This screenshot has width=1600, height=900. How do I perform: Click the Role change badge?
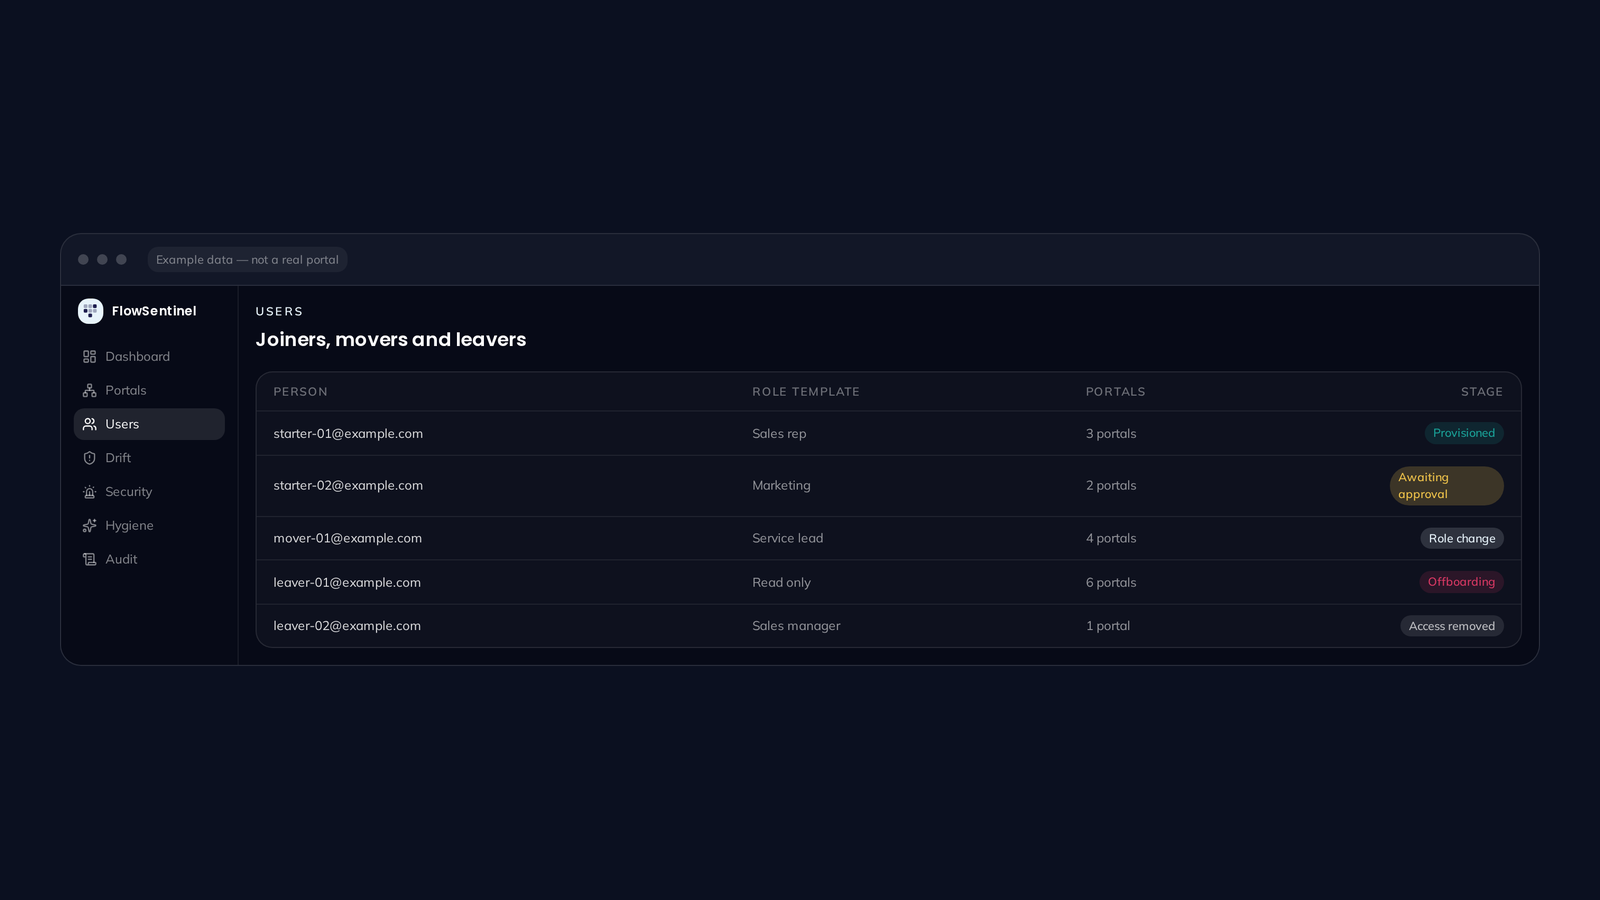tap(1462, 538)
